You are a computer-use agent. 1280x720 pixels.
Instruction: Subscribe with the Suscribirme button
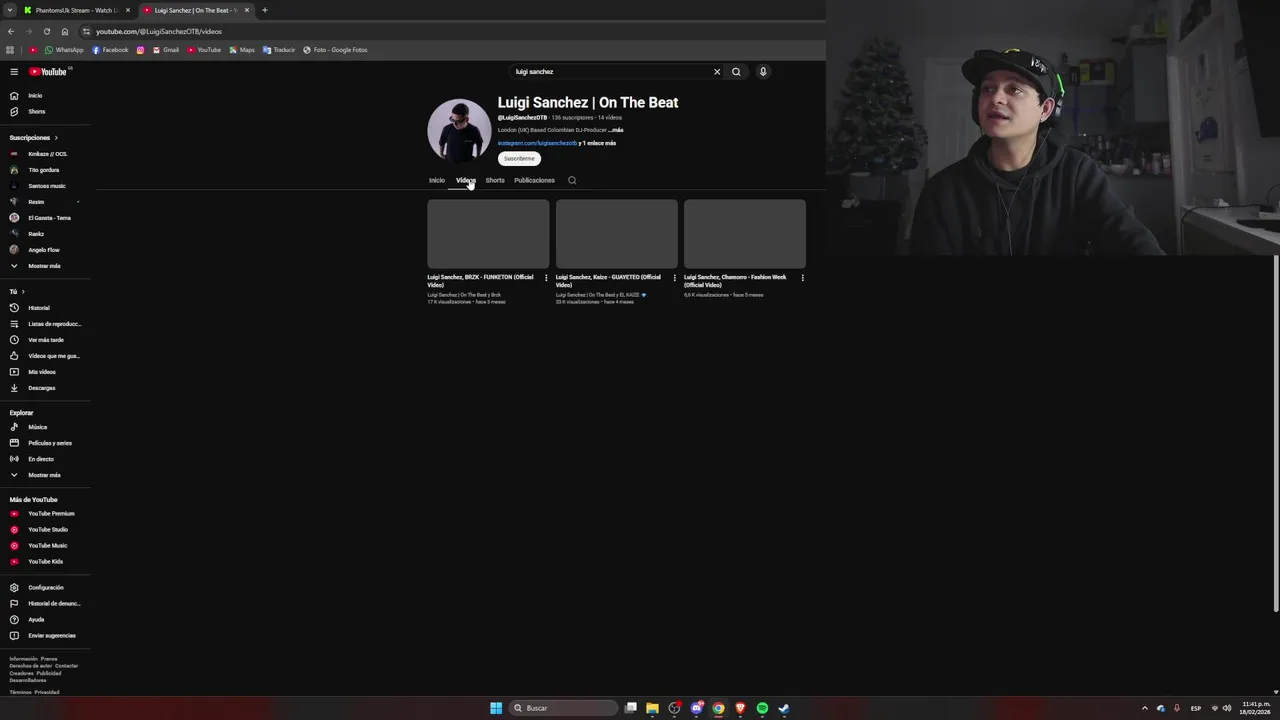tap(519, 158)
